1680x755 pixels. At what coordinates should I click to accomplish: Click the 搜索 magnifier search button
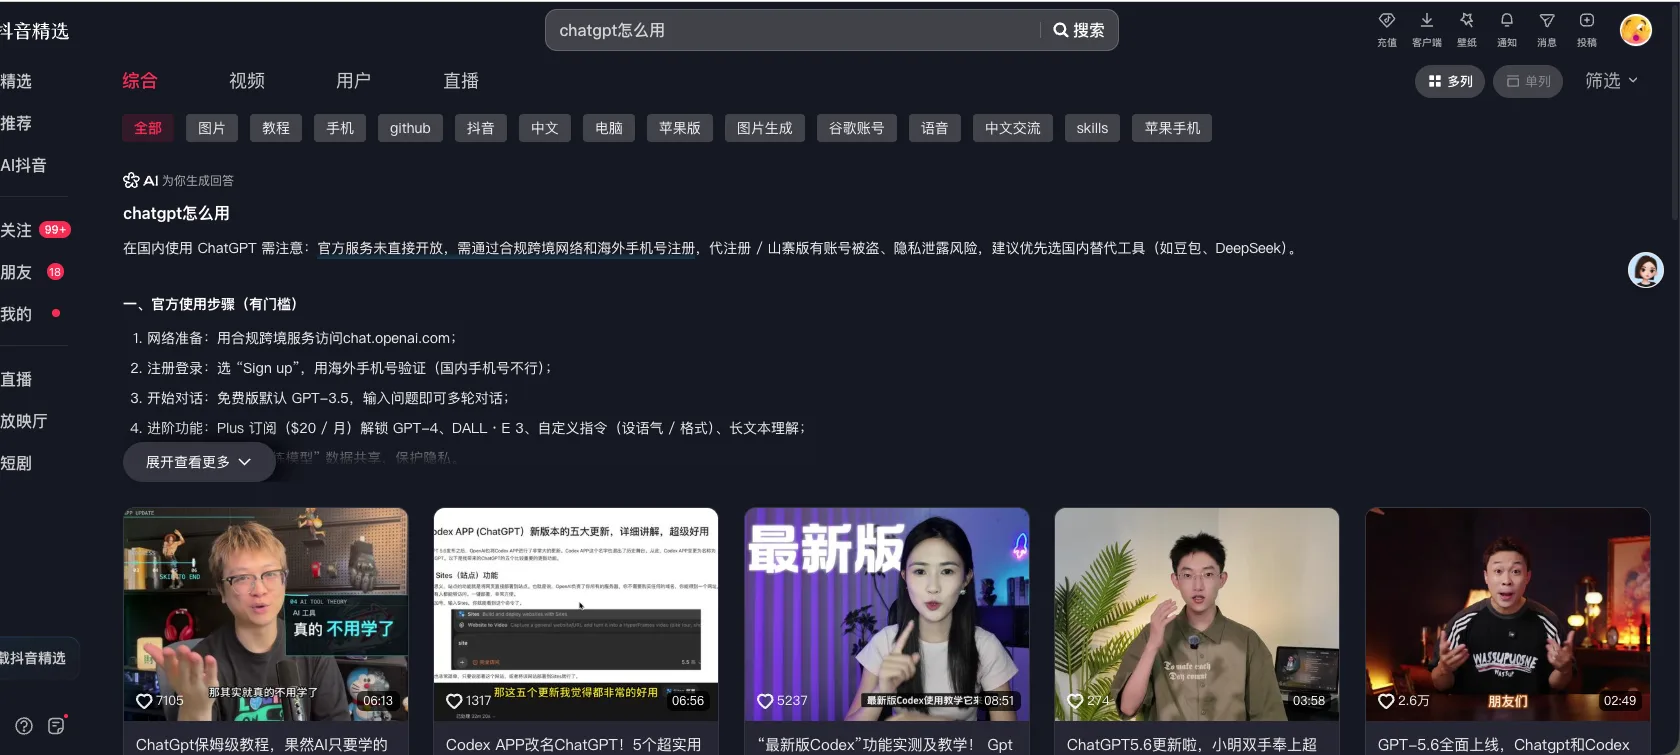pos(1079,30)
